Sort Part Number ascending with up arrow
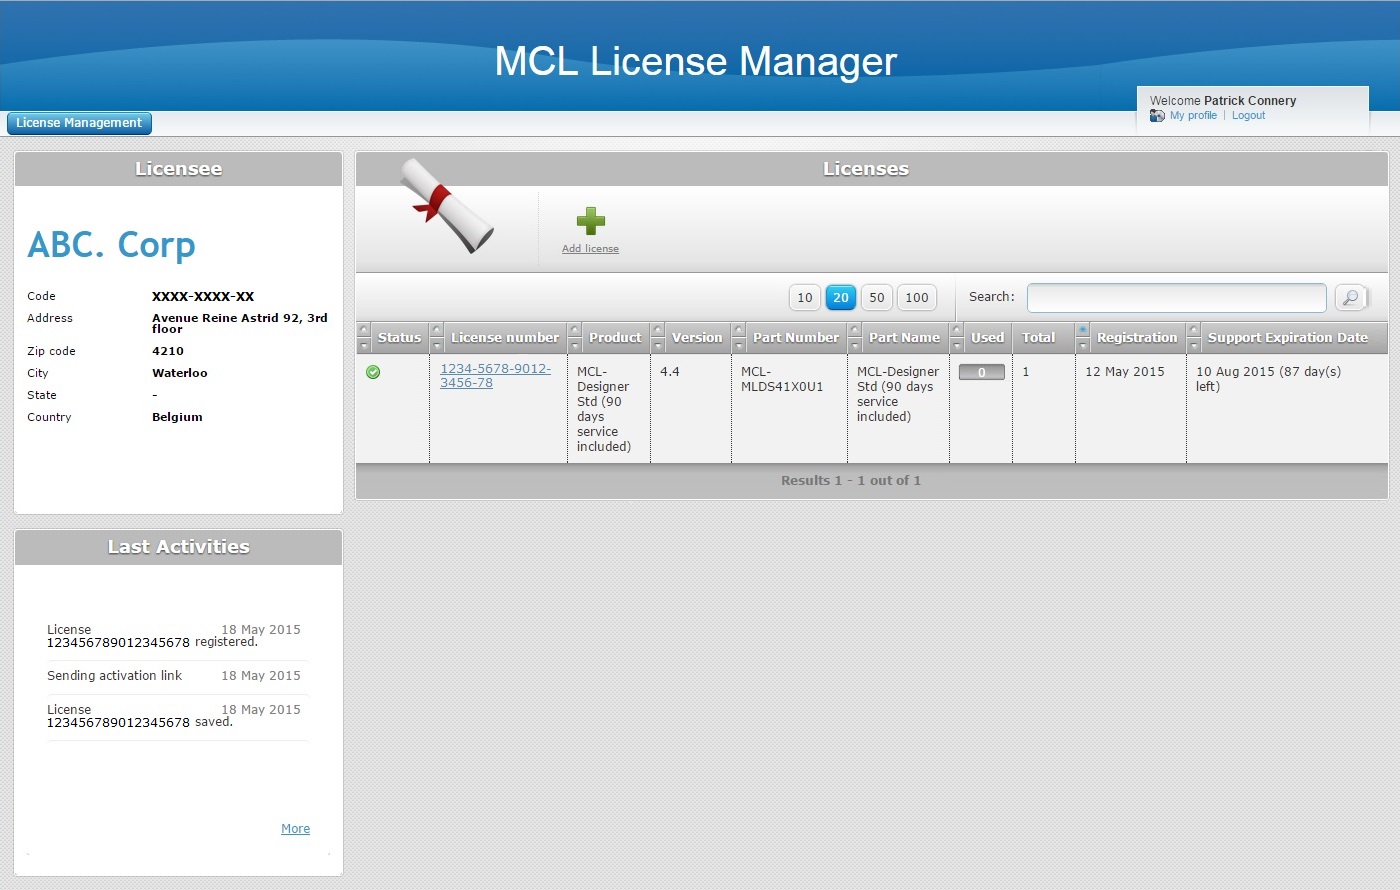Image resolution: width=1400 pixels, height=890 pixels. (x=739, y=330)
